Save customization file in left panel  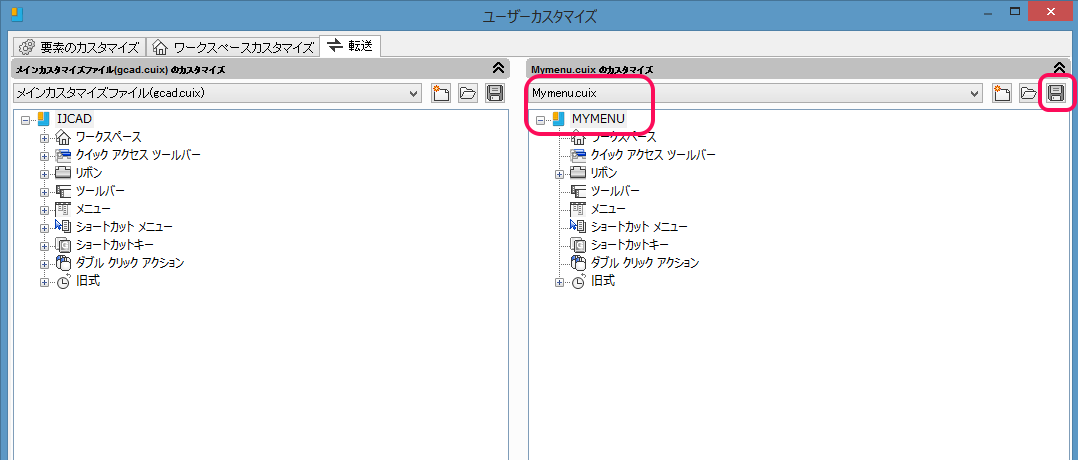pyautogui.click(x=494, y=93)
